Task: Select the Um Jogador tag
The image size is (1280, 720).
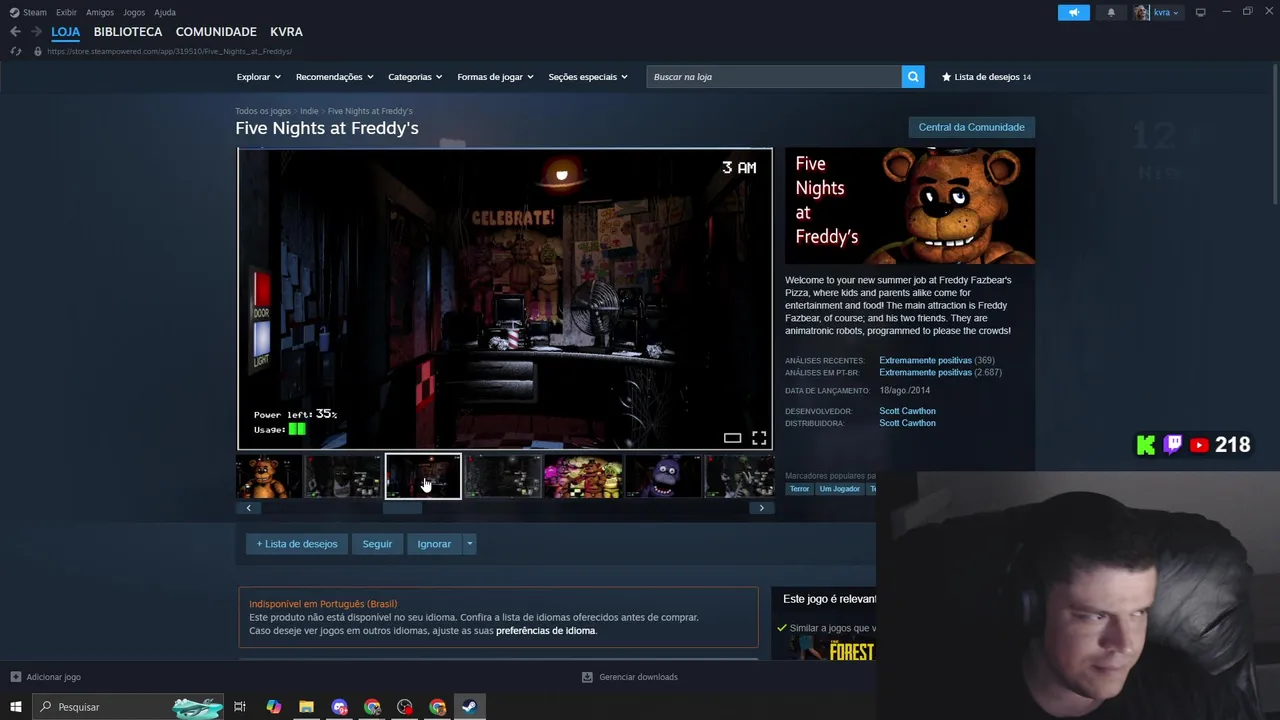Action: [x=839, y=489]
